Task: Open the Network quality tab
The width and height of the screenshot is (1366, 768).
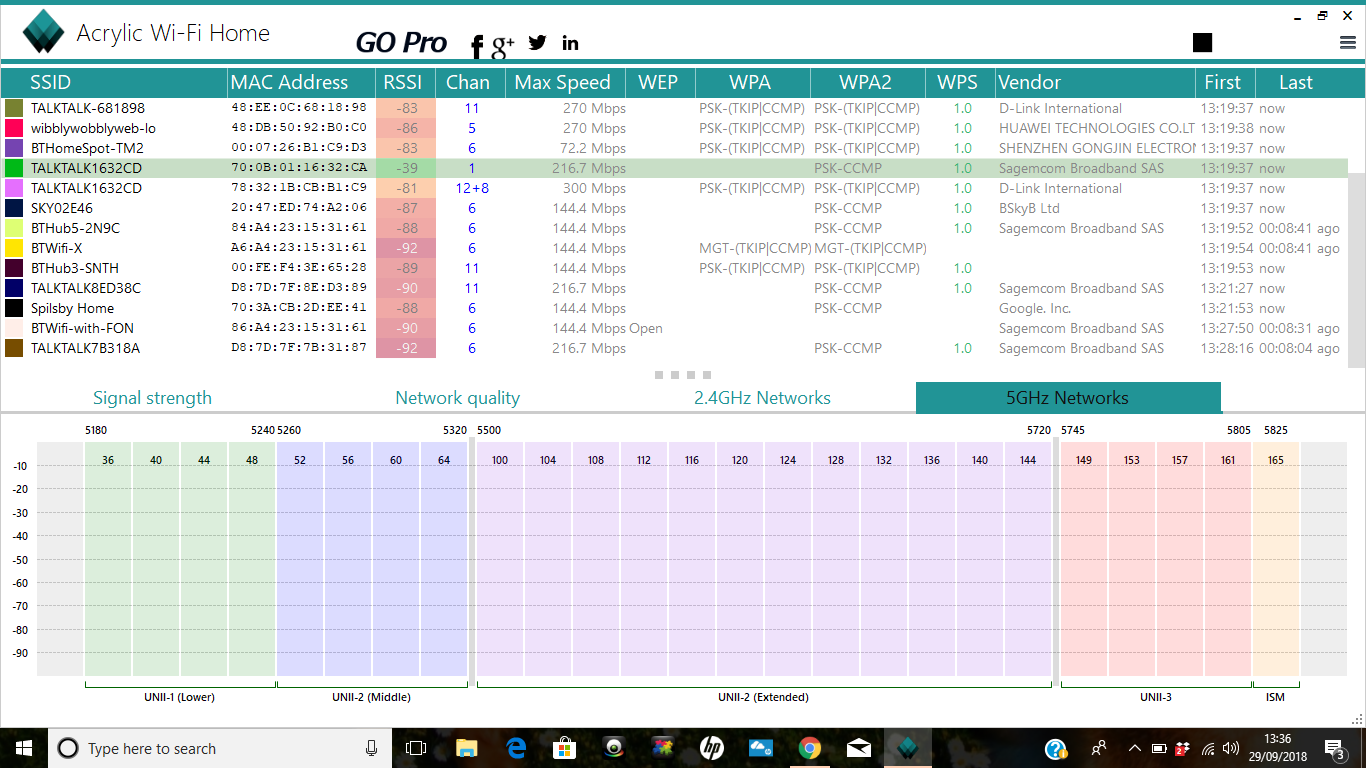Action: (x=457, y=398)
